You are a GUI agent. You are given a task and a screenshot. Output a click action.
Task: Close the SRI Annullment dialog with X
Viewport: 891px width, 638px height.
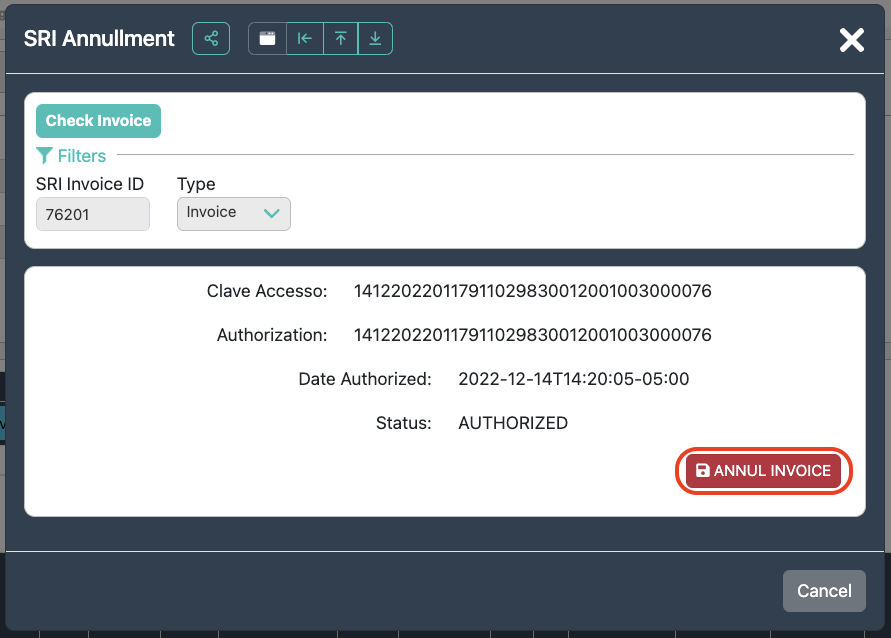(851, 40)
